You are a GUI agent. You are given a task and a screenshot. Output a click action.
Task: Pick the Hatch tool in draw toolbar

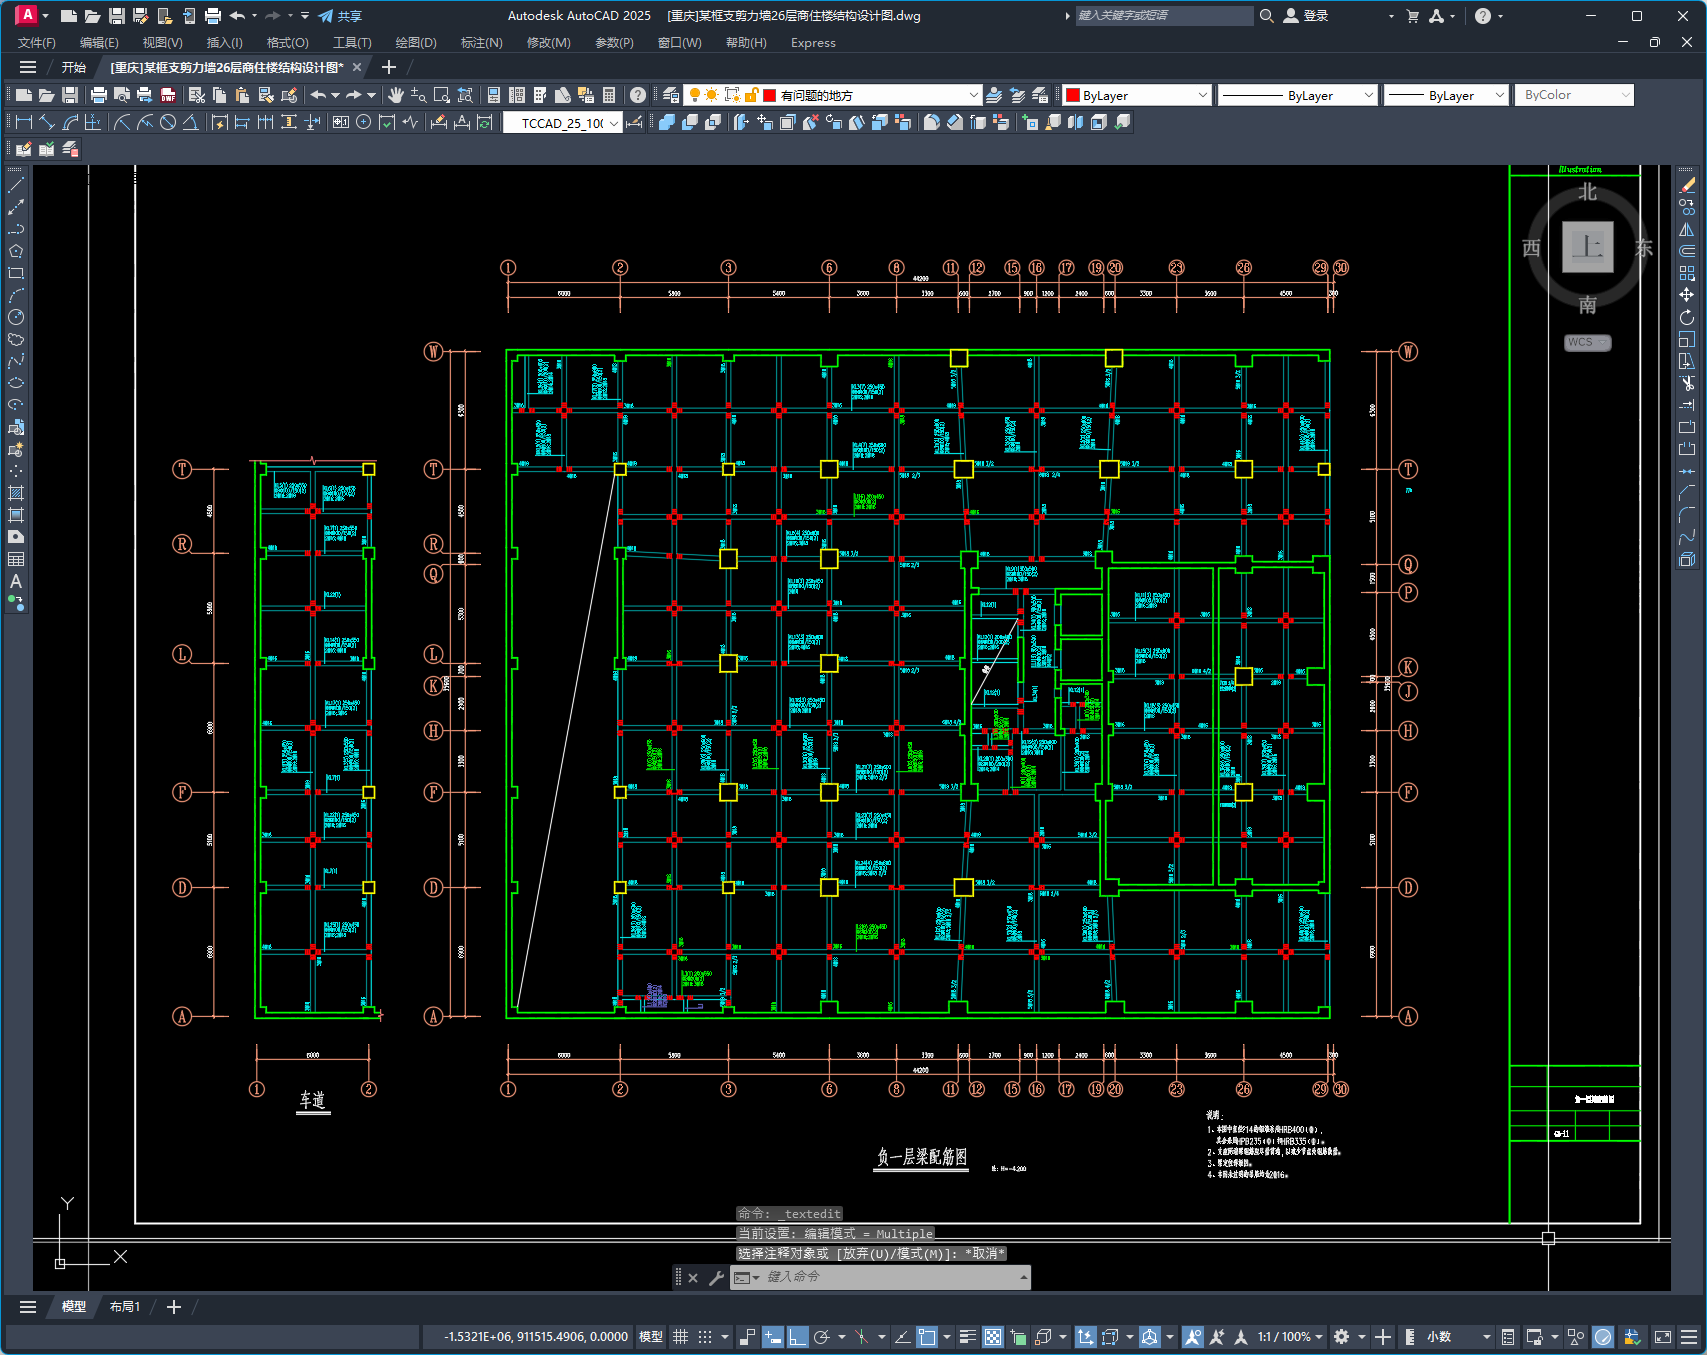[16, 493]
